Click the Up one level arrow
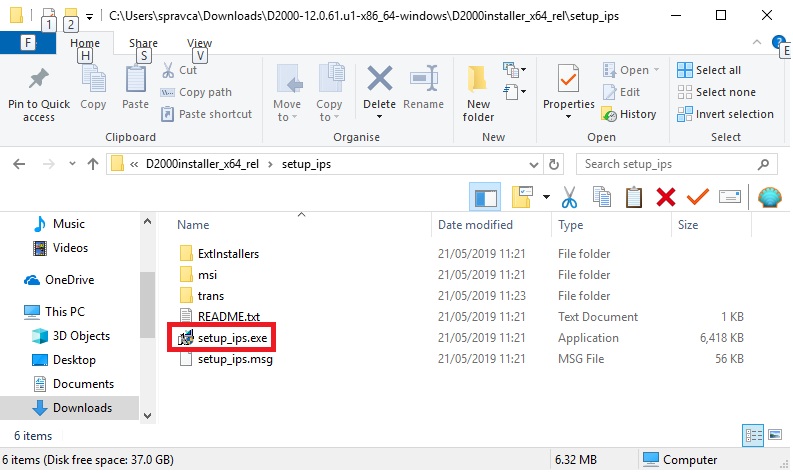793x473 pixels. [x=92, y=164]
